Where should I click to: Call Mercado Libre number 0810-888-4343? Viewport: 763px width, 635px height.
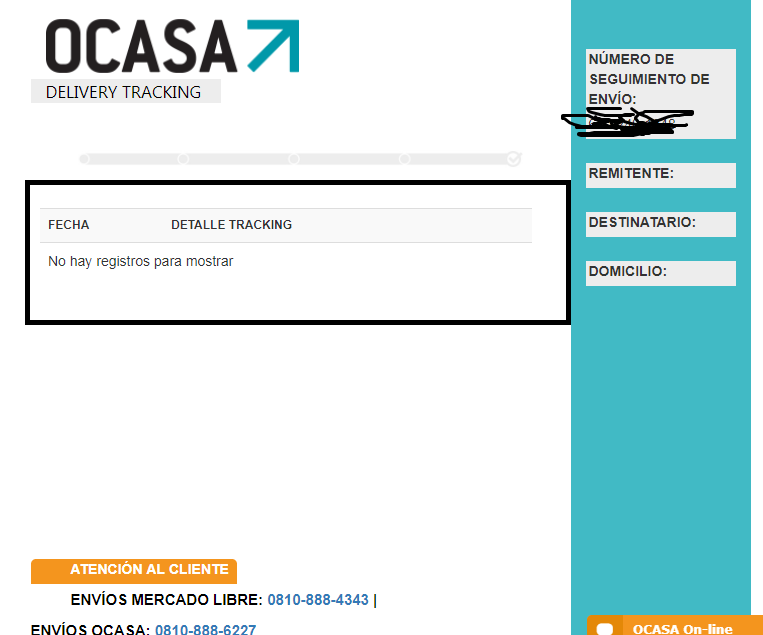318,600
